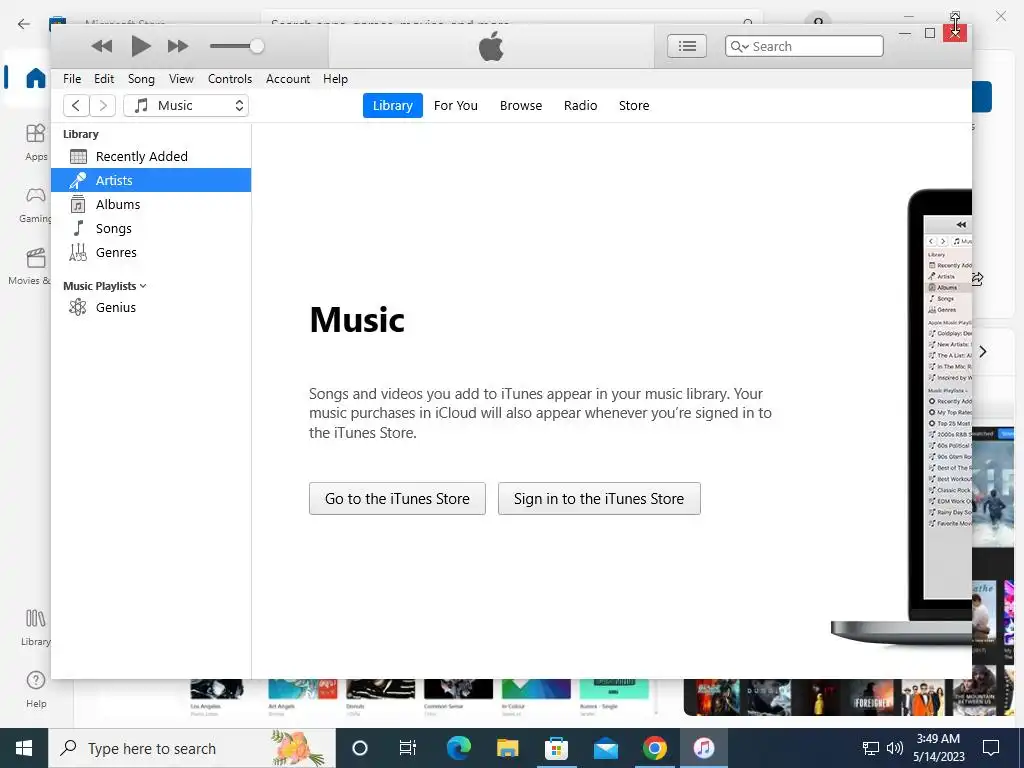The image size is (1024, 768).
Task: Play music with the play button
Action: click(140, 46)
